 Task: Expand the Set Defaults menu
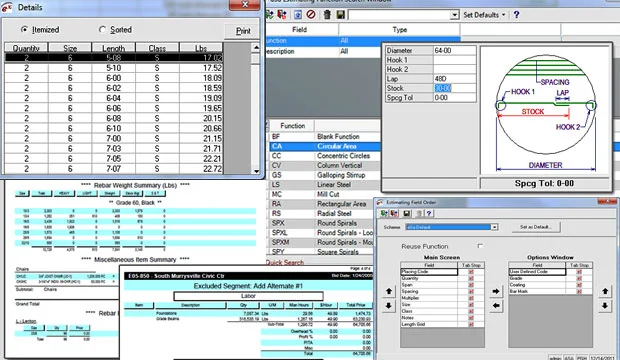click(x=484, y=15)
